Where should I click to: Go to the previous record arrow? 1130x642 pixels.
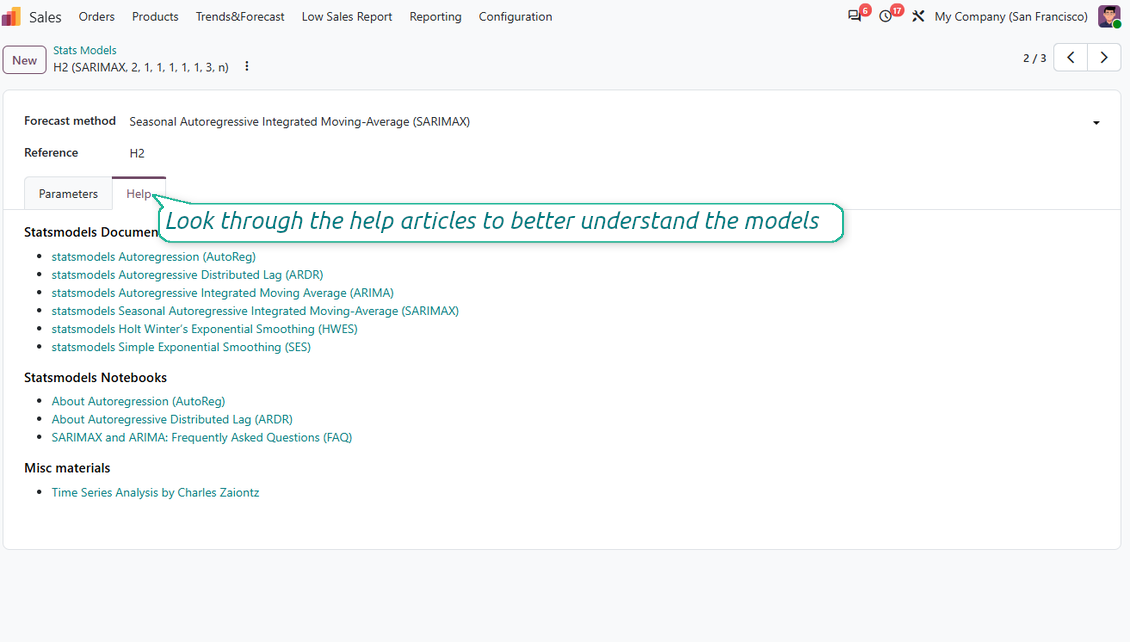tap(1071, 58)
